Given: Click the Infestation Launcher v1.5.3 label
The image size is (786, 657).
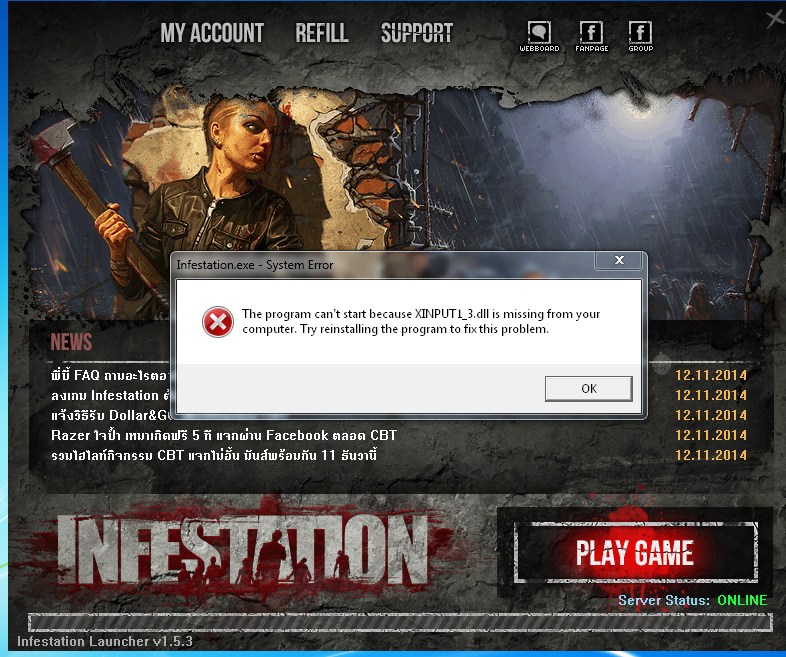Looking at the screenshot, I should pos(105,641).
